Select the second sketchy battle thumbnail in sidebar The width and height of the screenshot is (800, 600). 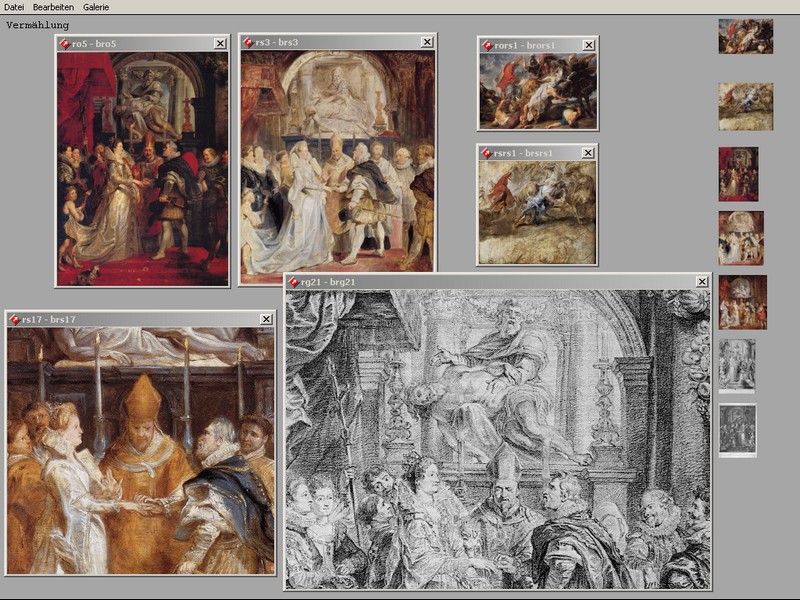[745, 106]
